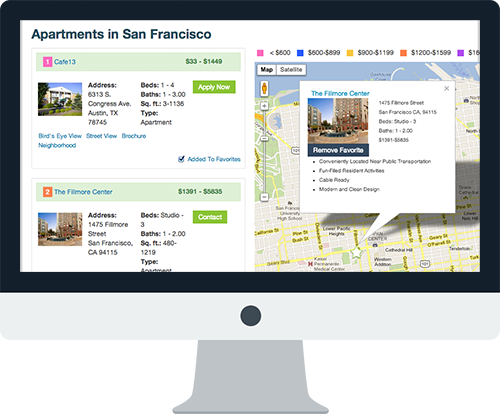500x414 pixels.
Task: Click the Apartments in San Francisco heading
Action: click(121, 34)
